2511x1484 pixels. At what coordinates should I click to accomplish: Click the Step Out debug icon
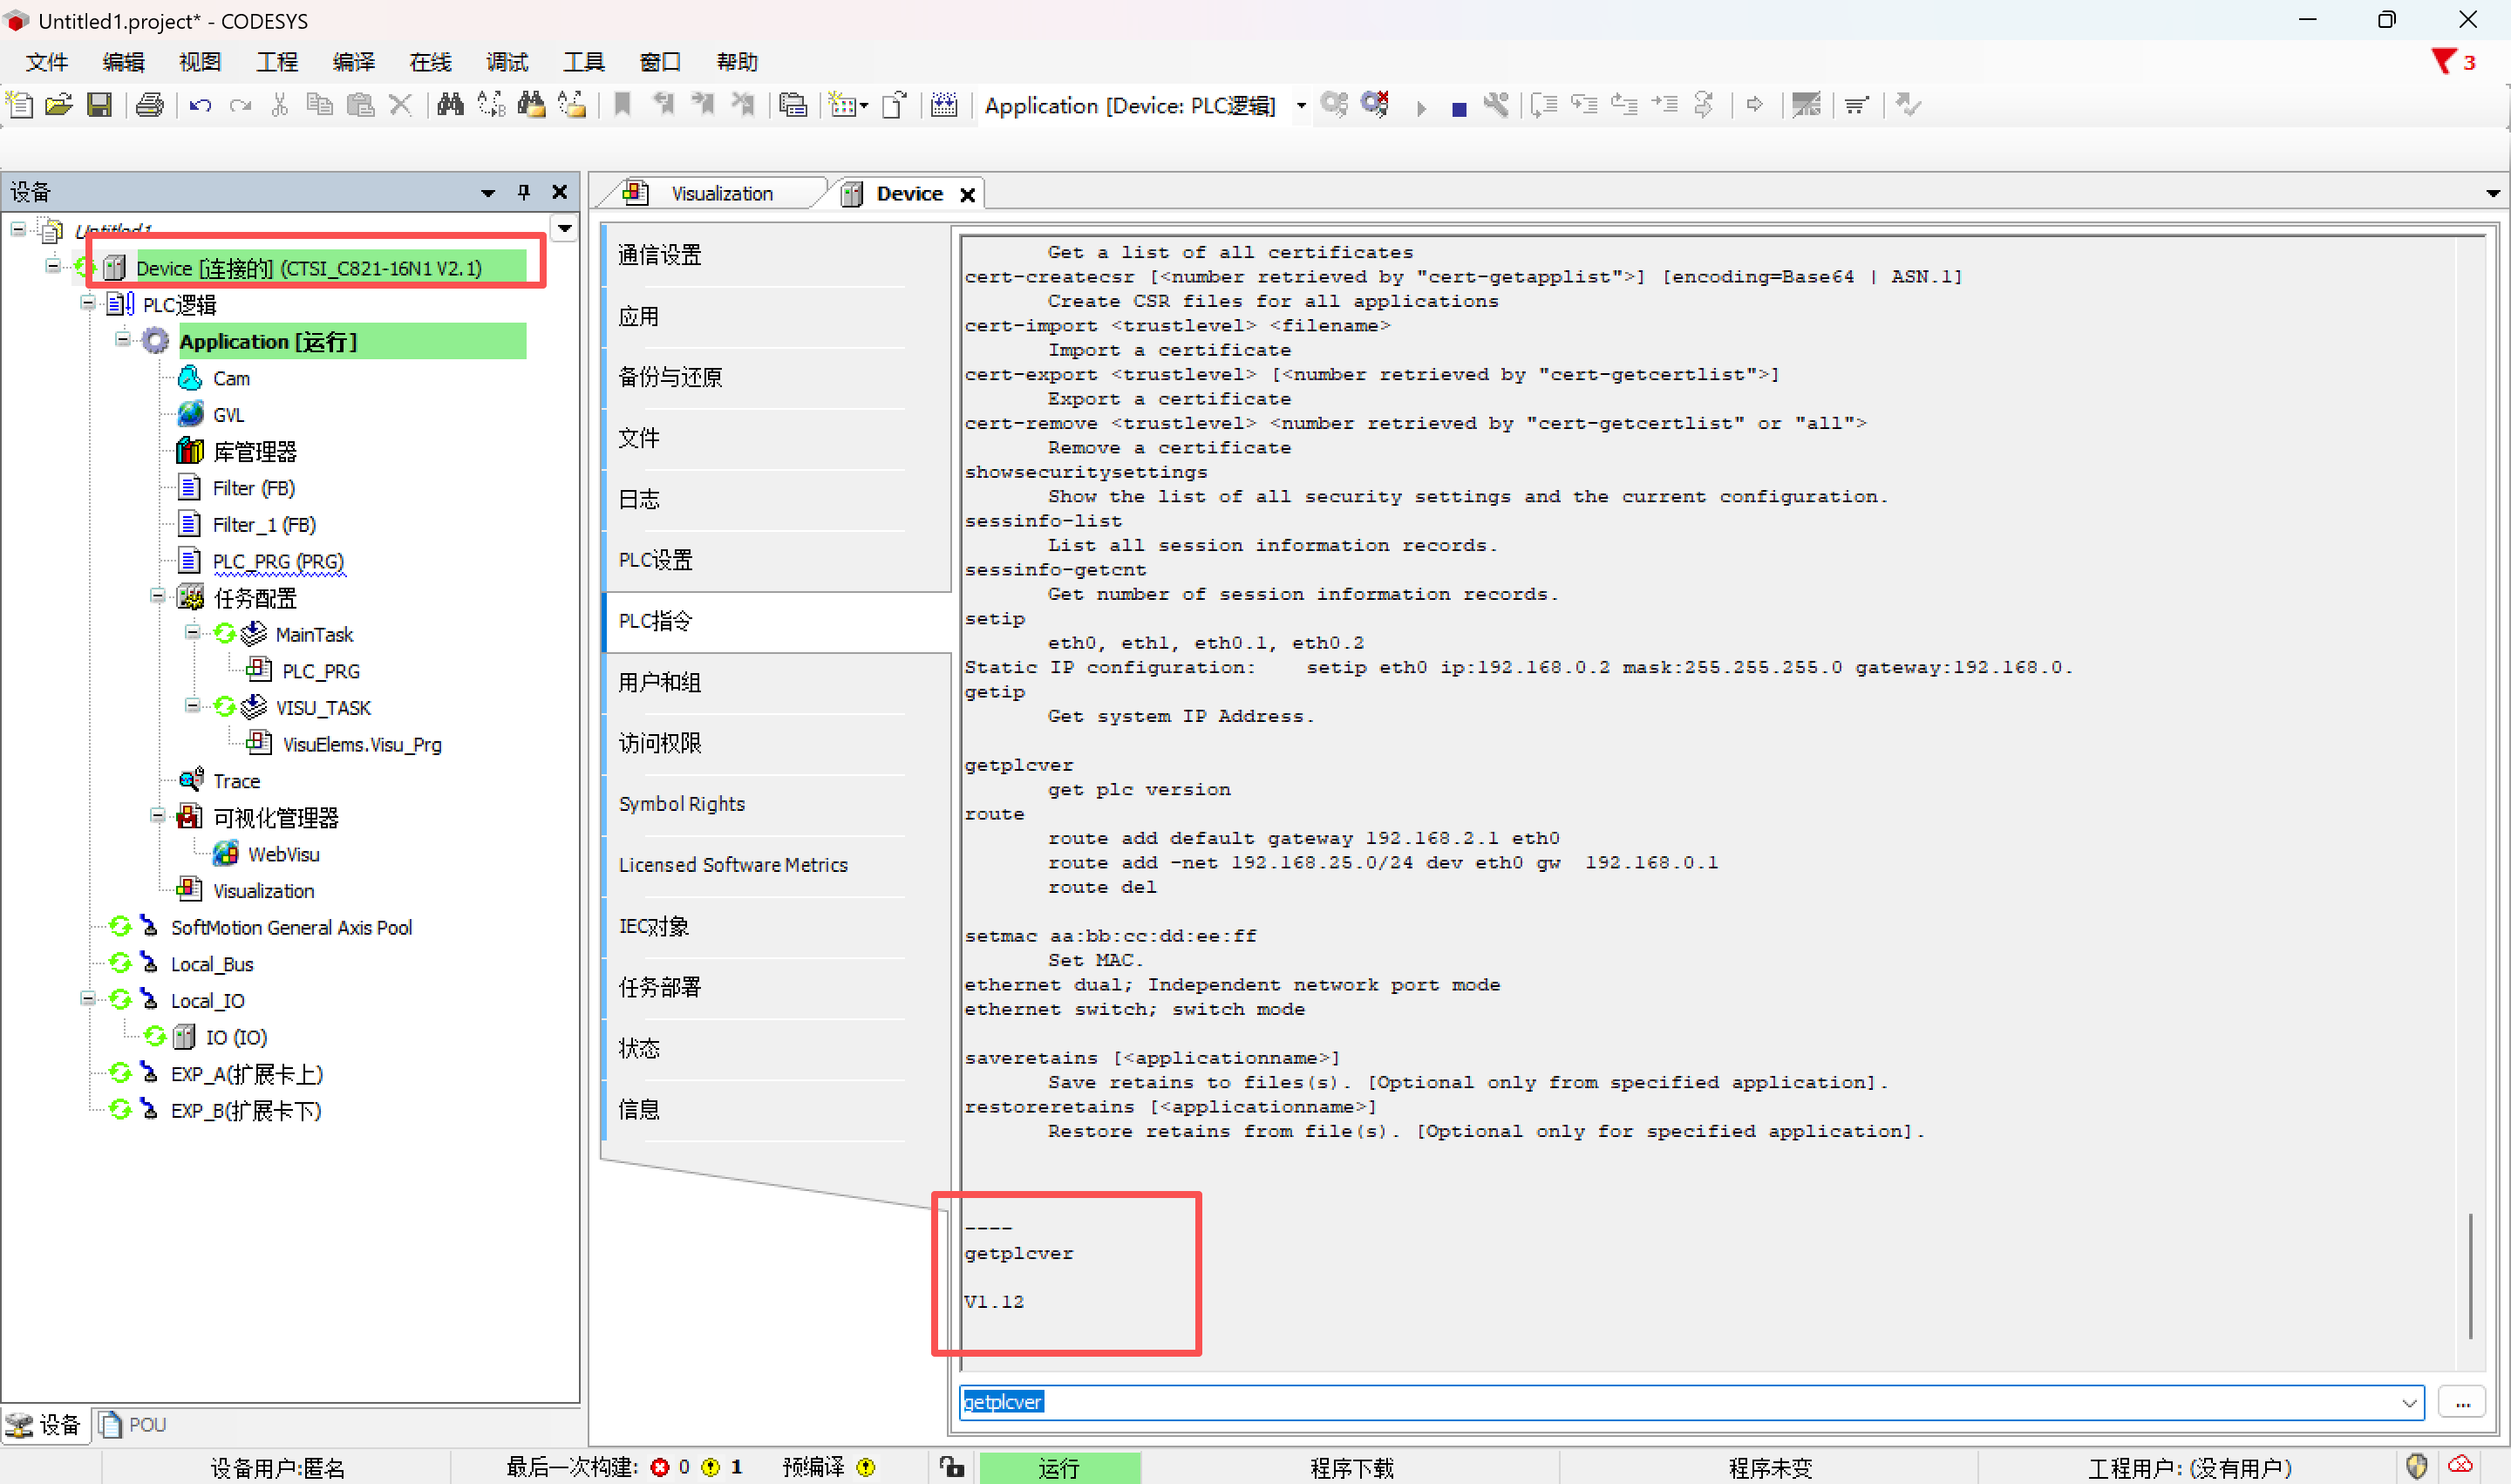[x=1625, y=105]
